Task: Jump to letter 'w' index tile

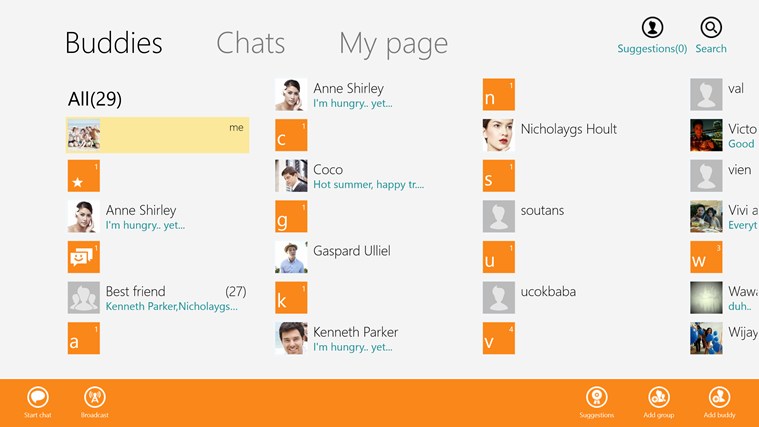Action: coord(706,257)
